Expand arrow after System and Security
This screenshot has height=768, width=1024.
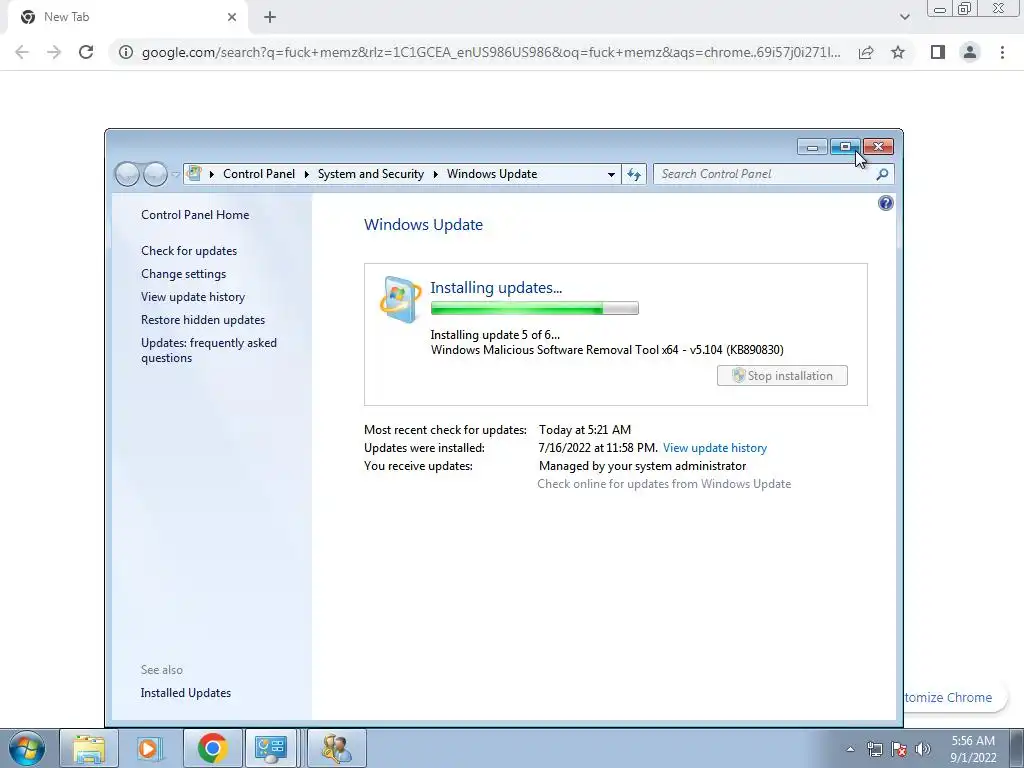pos(435,174)
